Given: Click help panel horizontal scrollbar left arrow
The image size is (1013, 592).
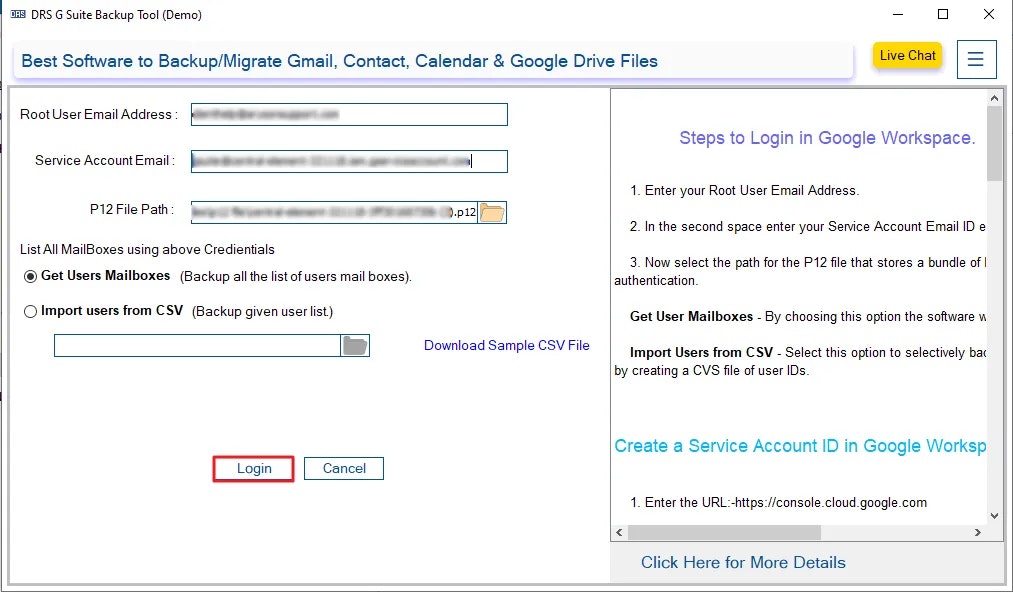Looking at the screenshot, I should tap(619, 533).
